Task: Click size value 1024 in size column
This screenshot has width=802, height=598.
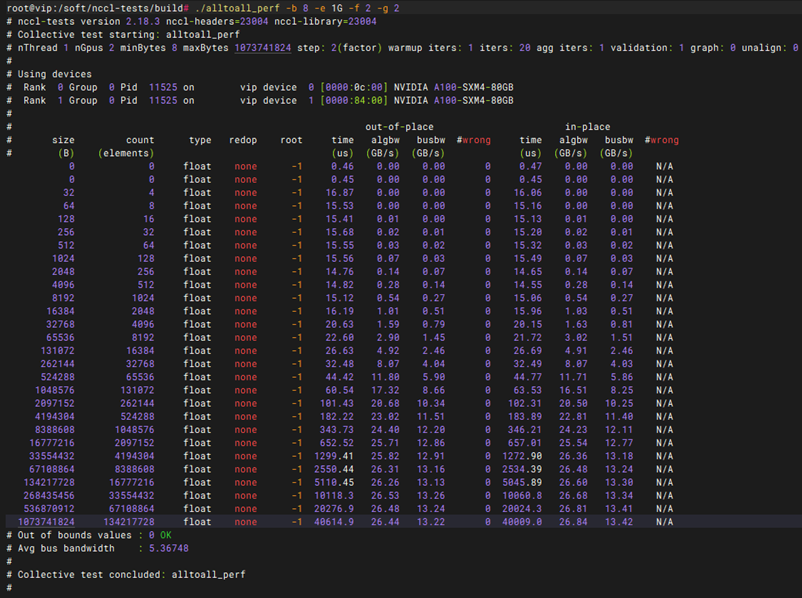Action: point(63,259)
